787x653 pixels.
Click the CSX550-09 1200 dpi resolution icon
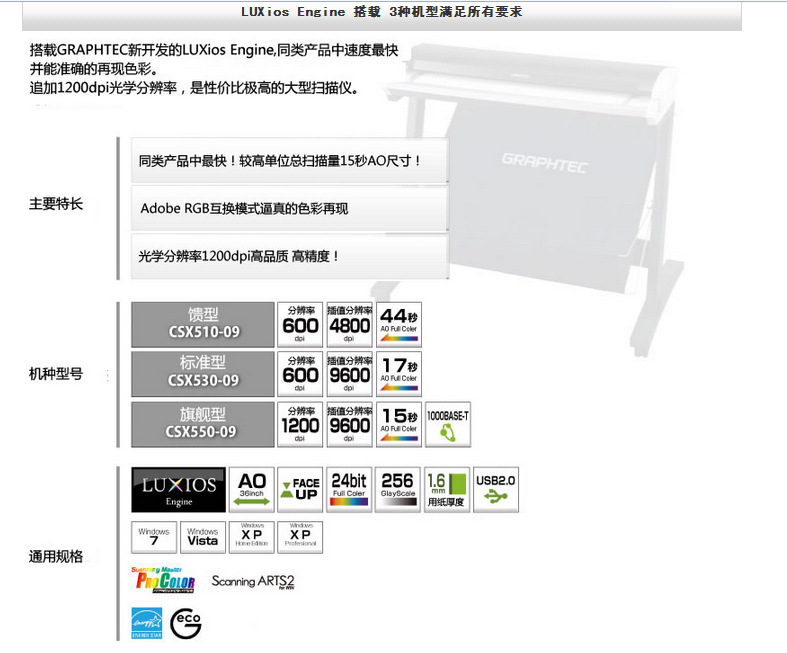pos(300,424)
